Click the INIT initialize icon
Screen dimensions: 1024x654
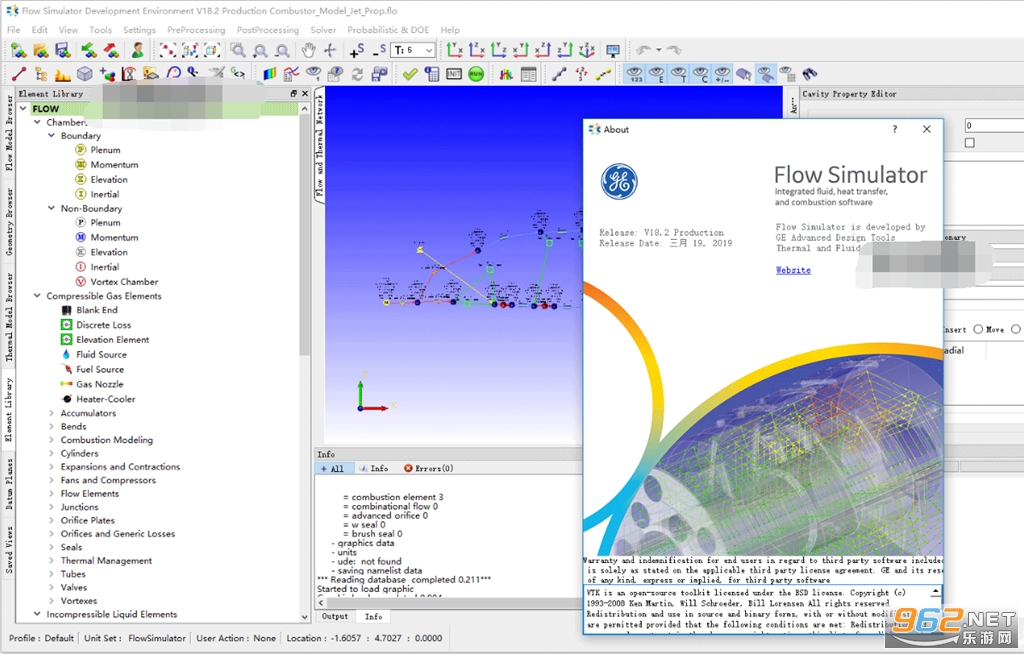(x=454, y=74)
